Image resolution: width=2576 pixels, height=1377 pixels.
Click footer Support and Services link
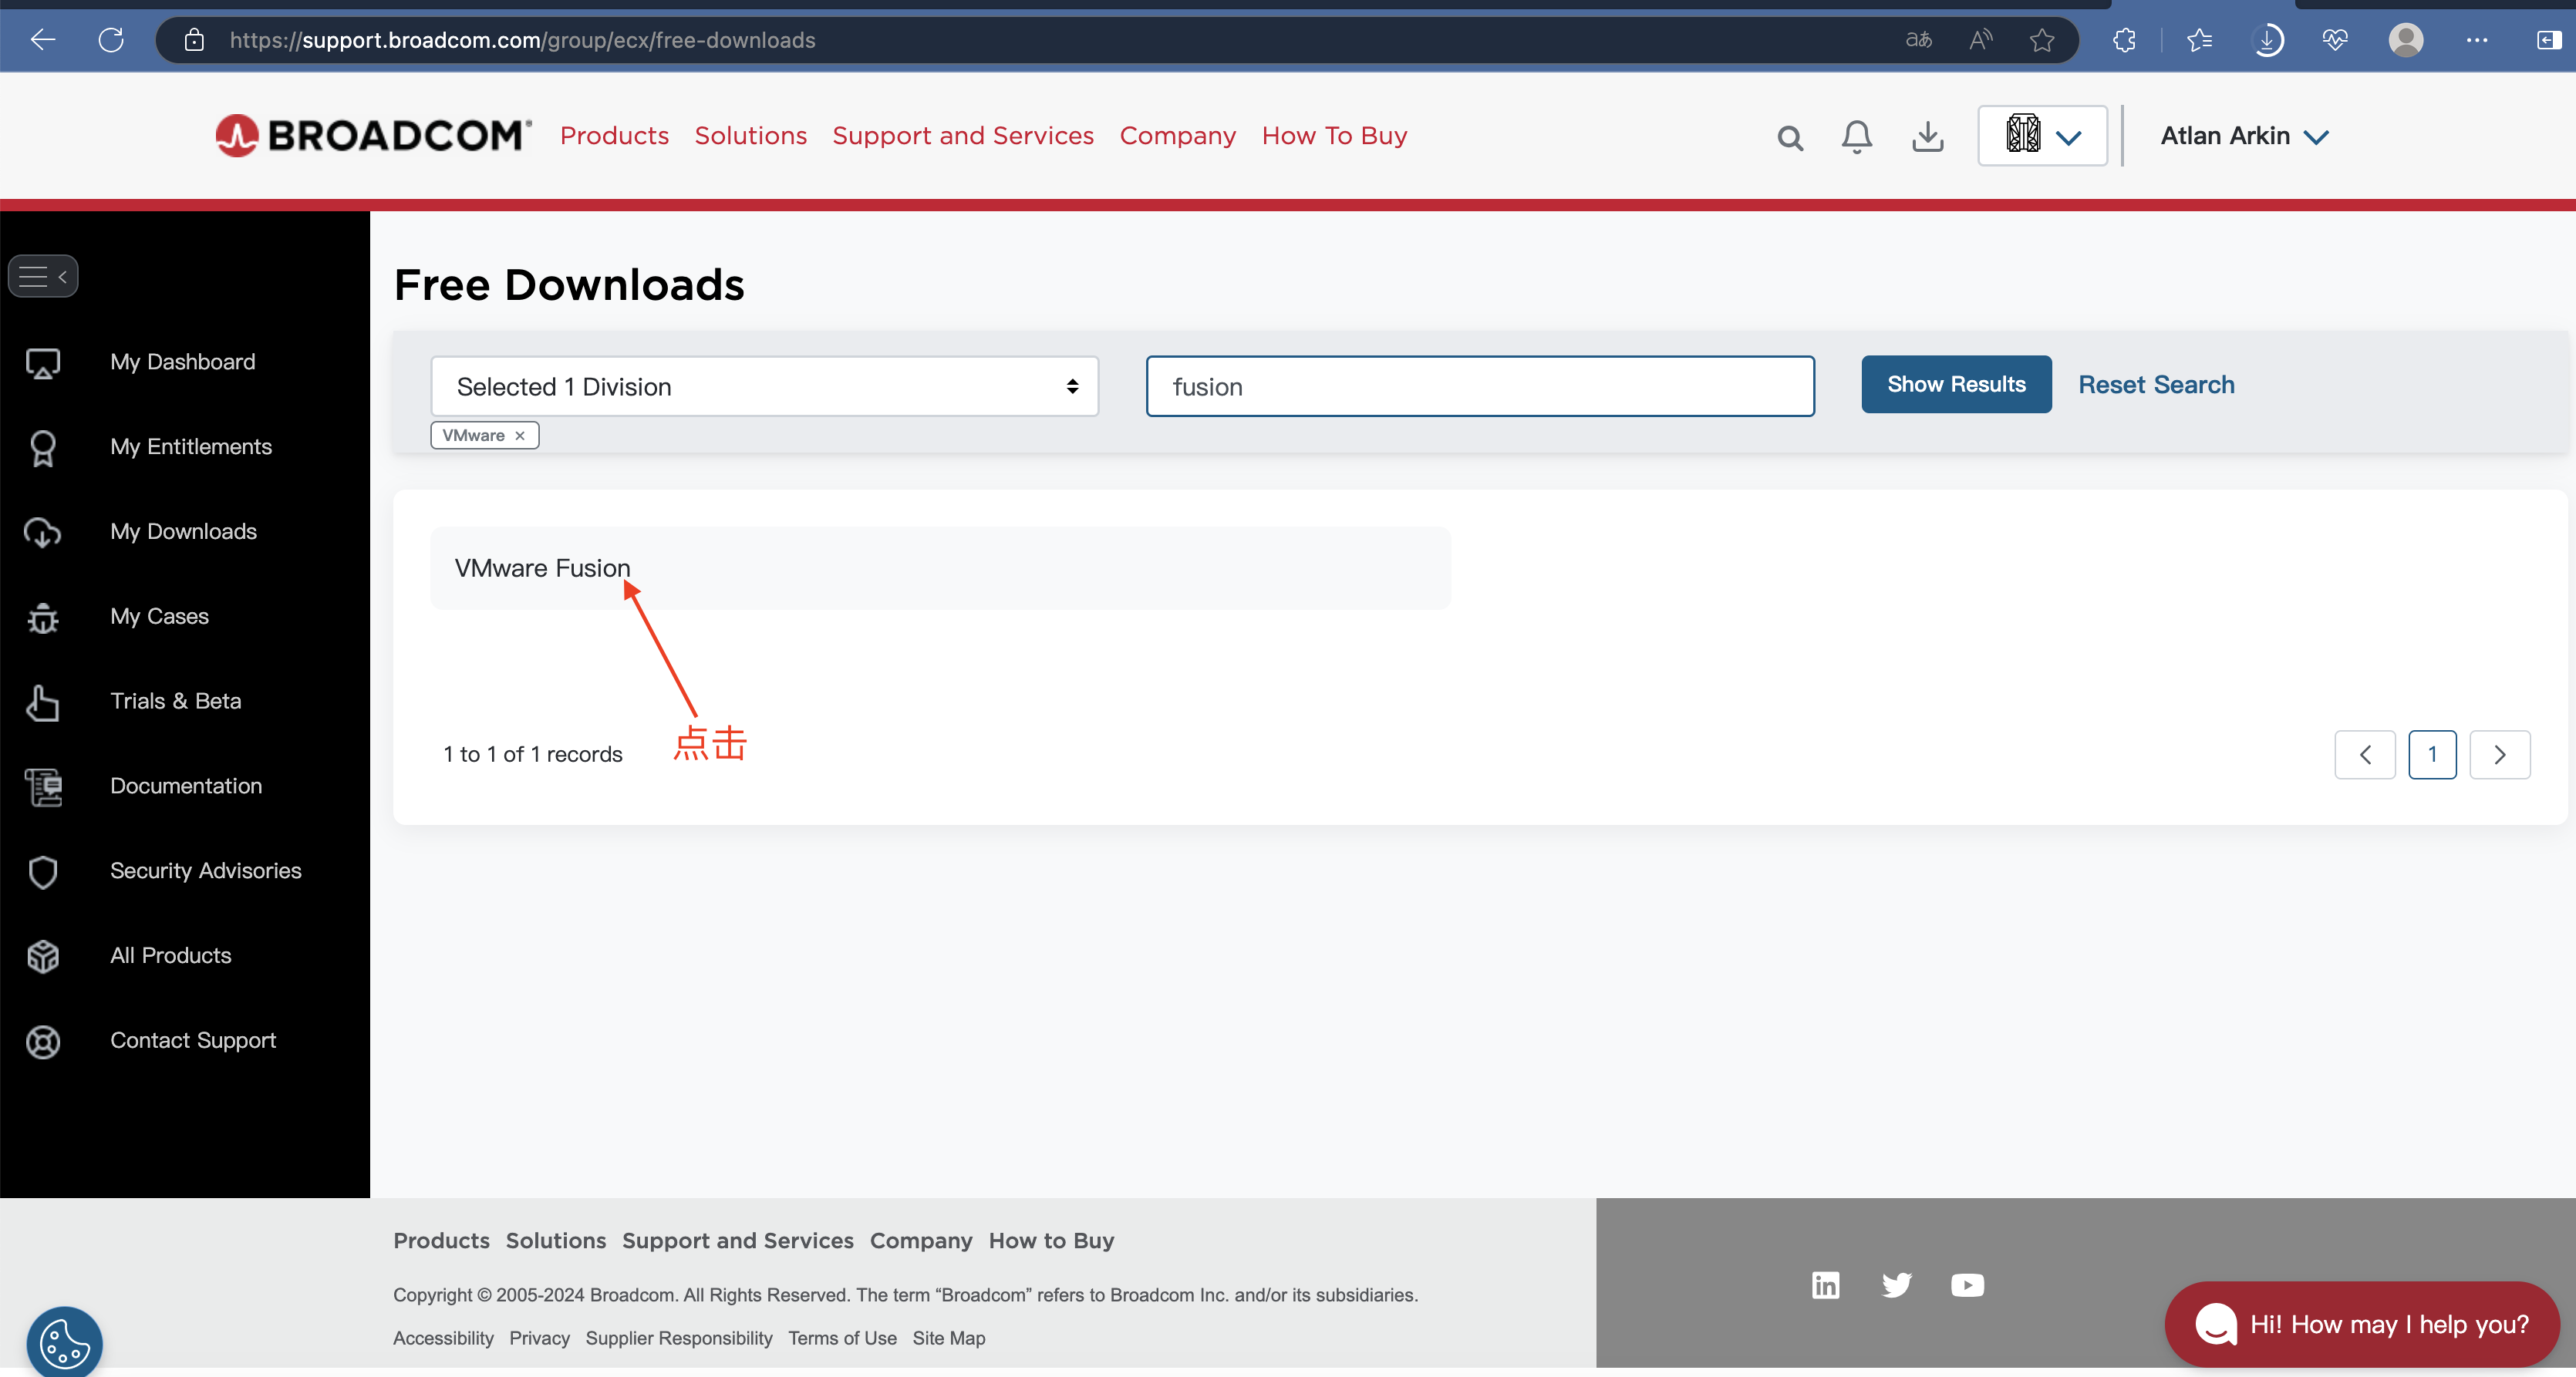click(x=738, y=1240)
